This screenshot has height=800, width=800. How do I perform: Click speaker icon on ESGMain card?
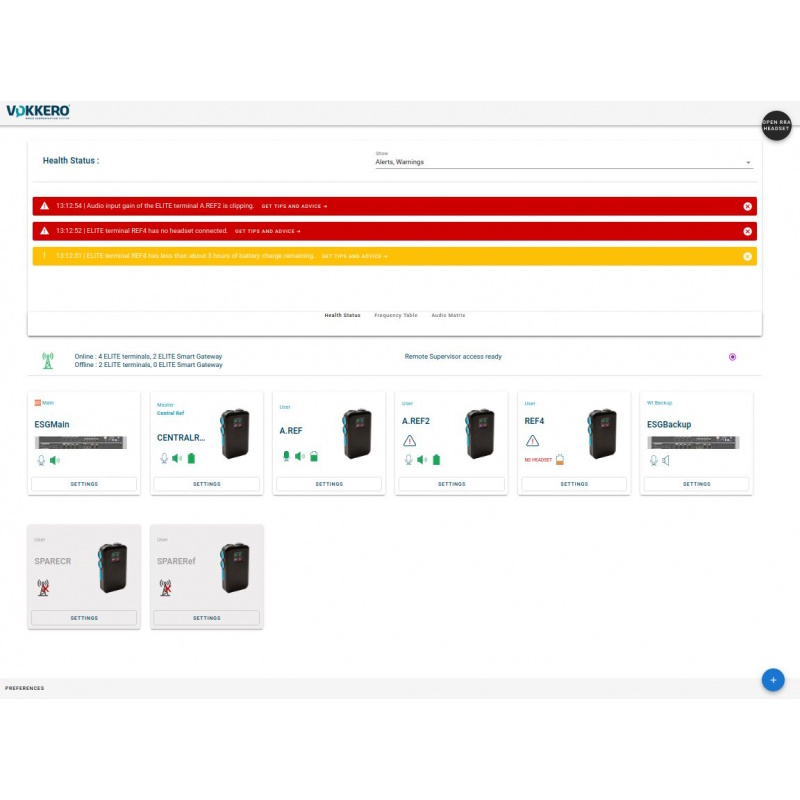coord(55,460)
